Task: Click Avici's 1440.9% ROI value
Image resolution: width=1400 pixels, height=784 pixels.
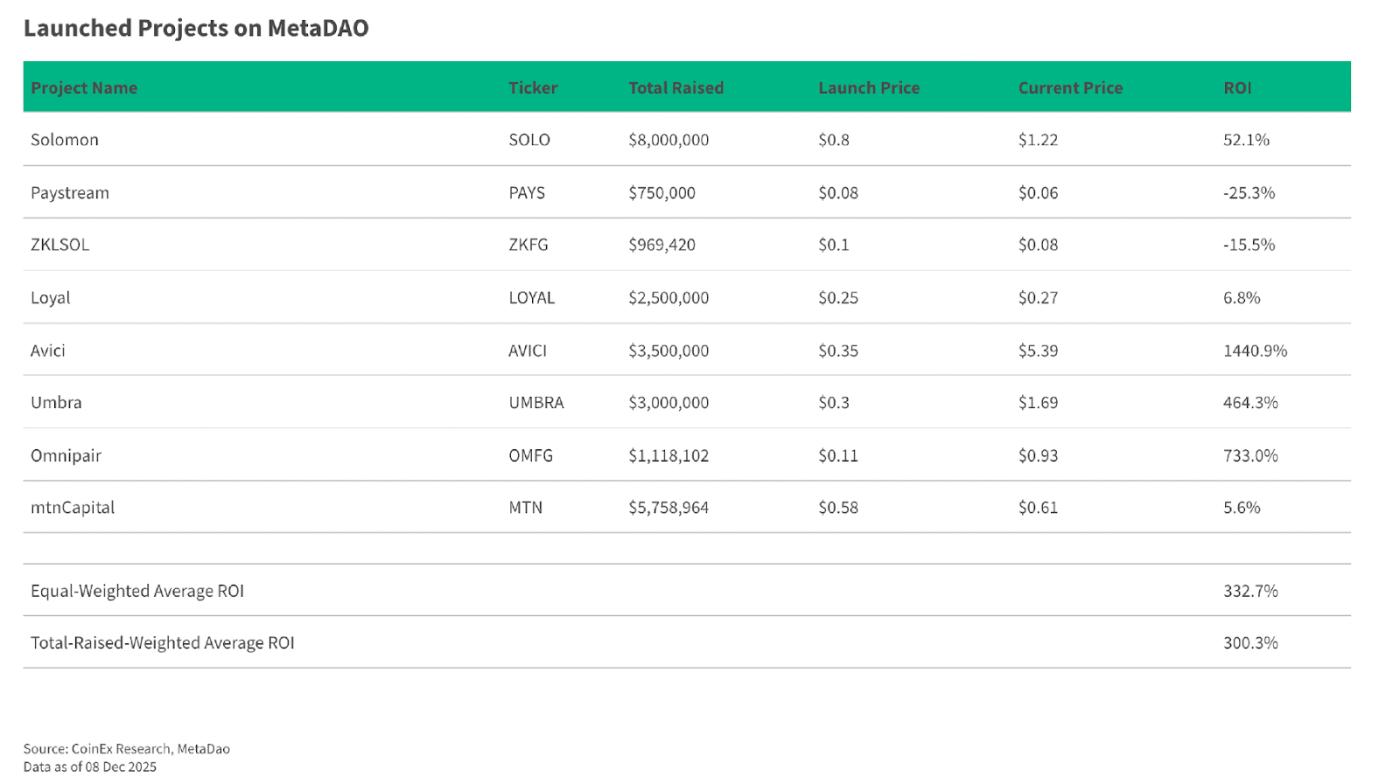Action: tap(1255, 351)
